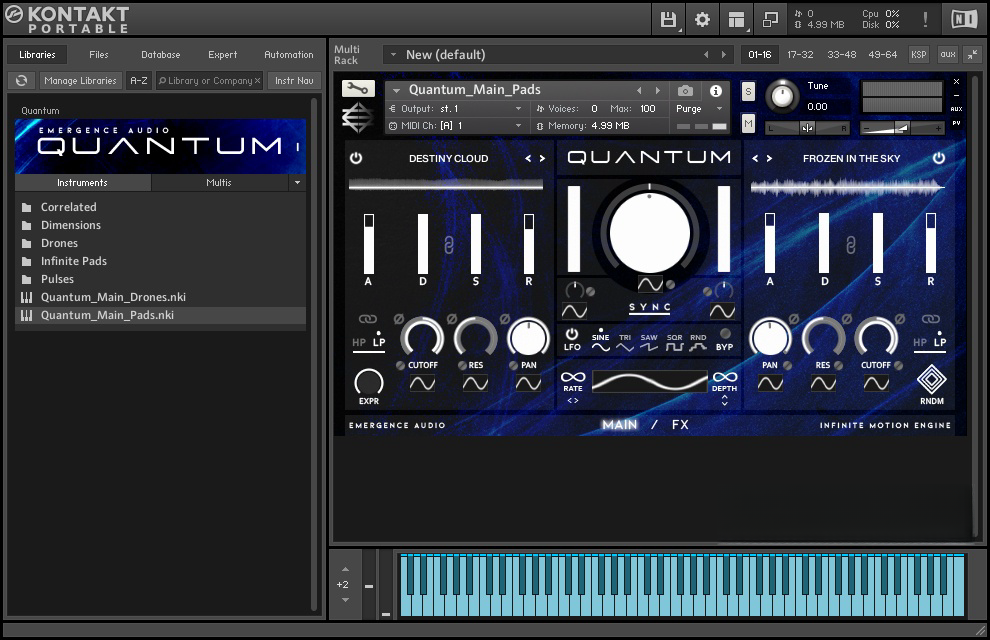Solo the instrument with S button

(x=748, y=92)
